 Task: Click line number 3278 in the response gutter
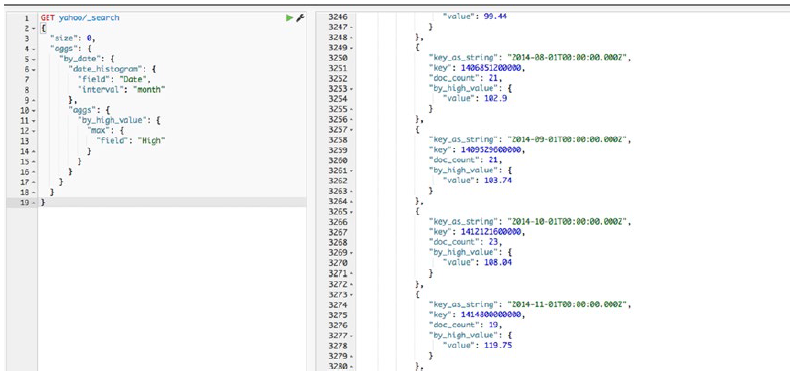(338, 346)
